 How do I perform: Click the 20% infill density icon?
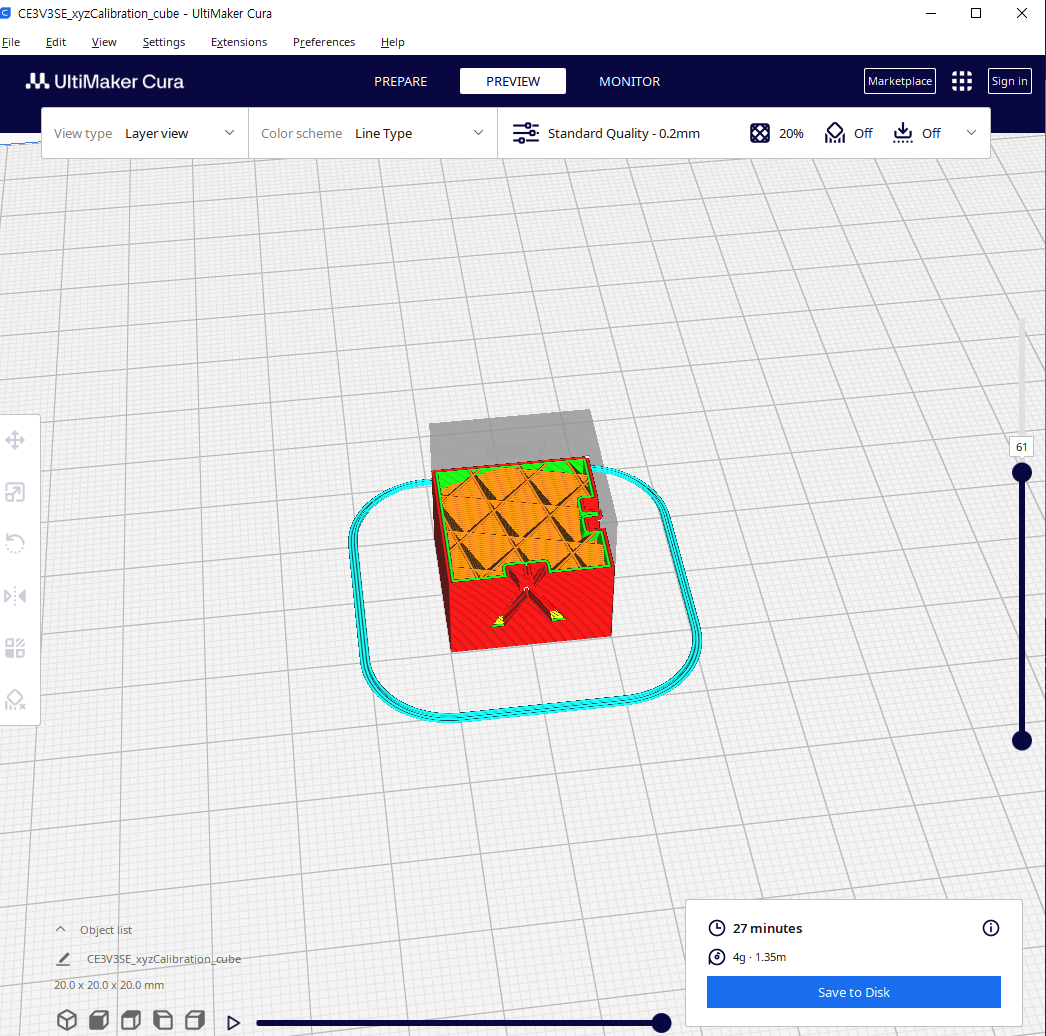(759, 133)
